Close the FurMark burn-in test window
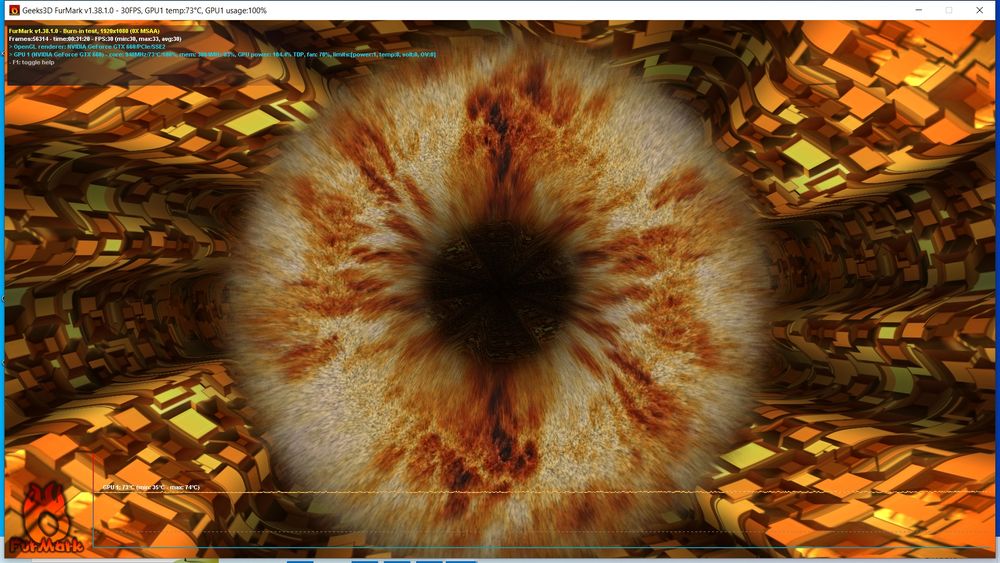This screenshot has height=563, width=1000. coord(979,10)
